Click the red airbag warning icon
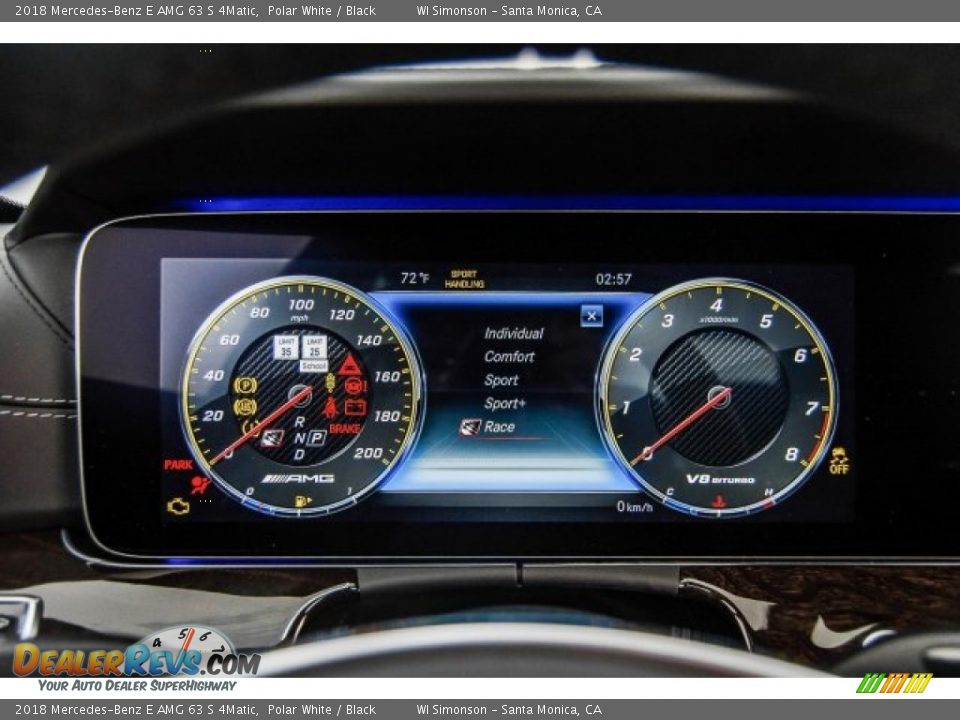960x720 pixels. [201, 485]
